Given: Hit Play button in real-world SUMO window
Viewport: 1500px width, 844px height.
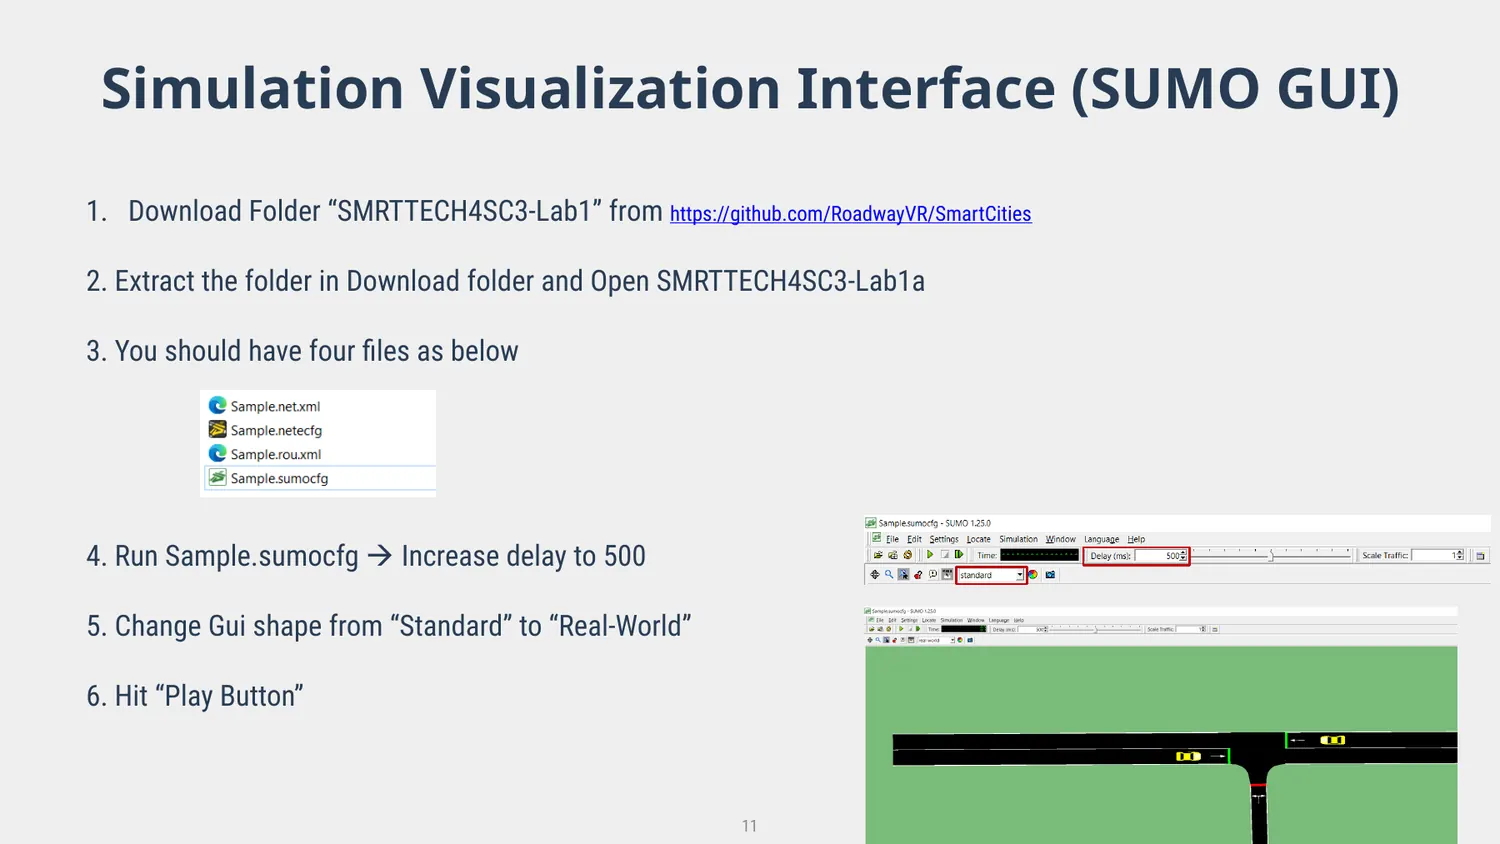Looking at the screenshot, I should click(x=901, y=629).
